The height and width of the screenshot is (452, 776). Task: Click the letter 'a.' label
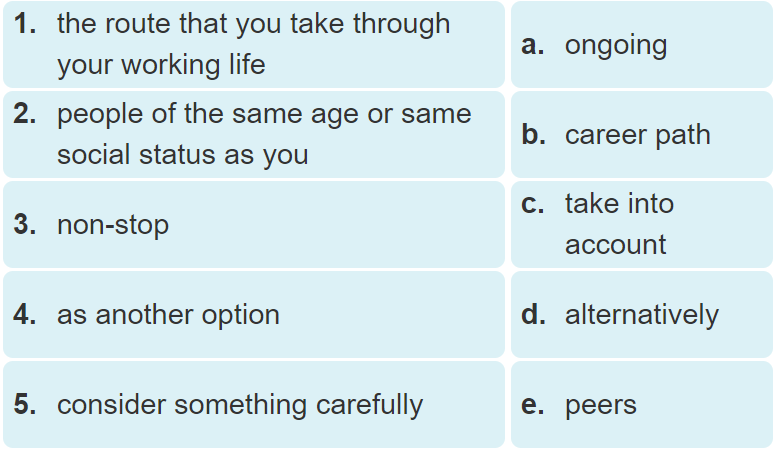(x=533, y=45)
